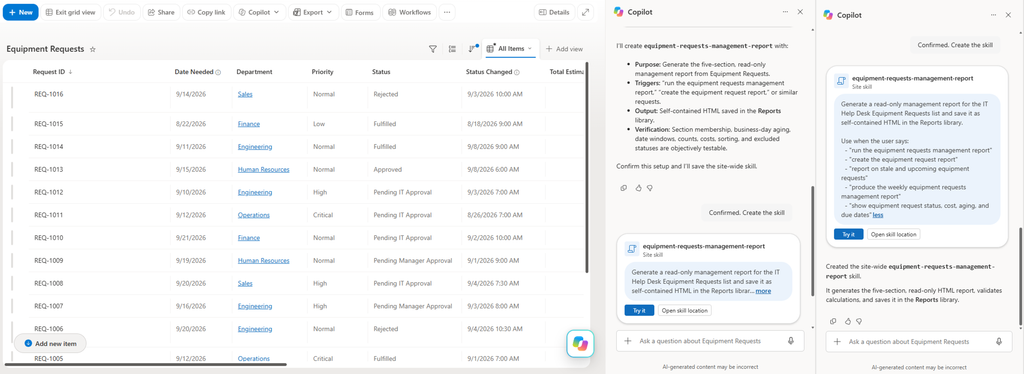Click Try it in rightmost Copilot panel
1024x374 pixels.
point(848,234)
